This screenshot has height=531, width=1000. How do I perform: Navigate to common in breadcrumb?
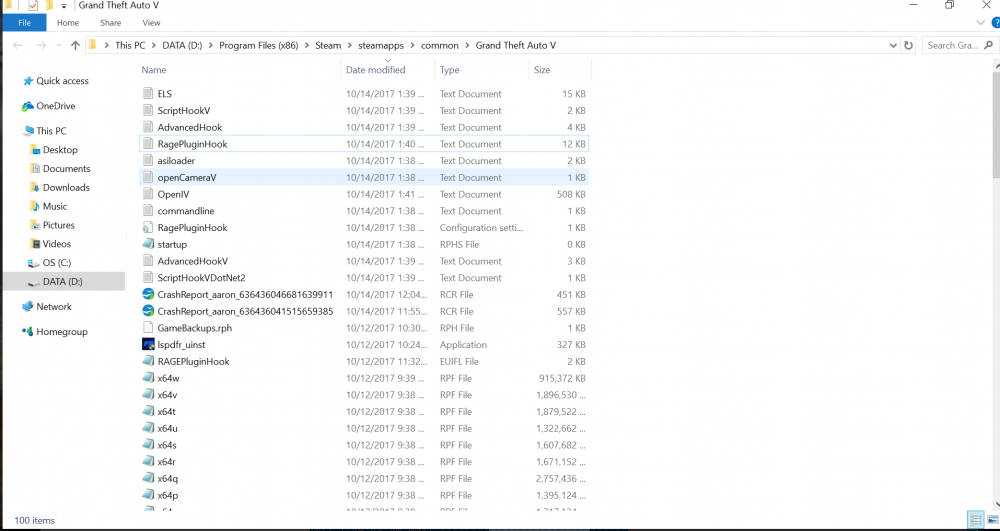pos(439,45)
